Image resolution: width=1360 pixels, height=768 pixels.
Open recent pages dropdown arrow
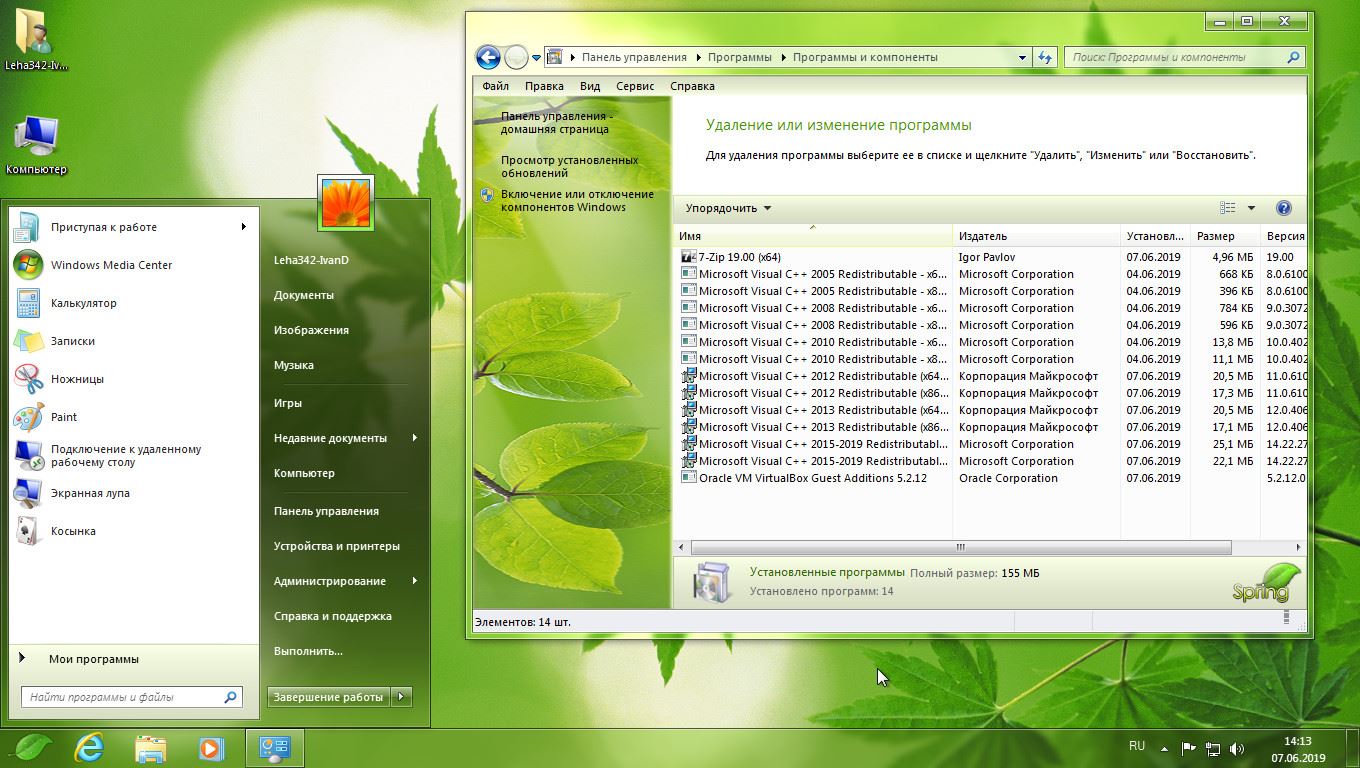coord(537,58)
